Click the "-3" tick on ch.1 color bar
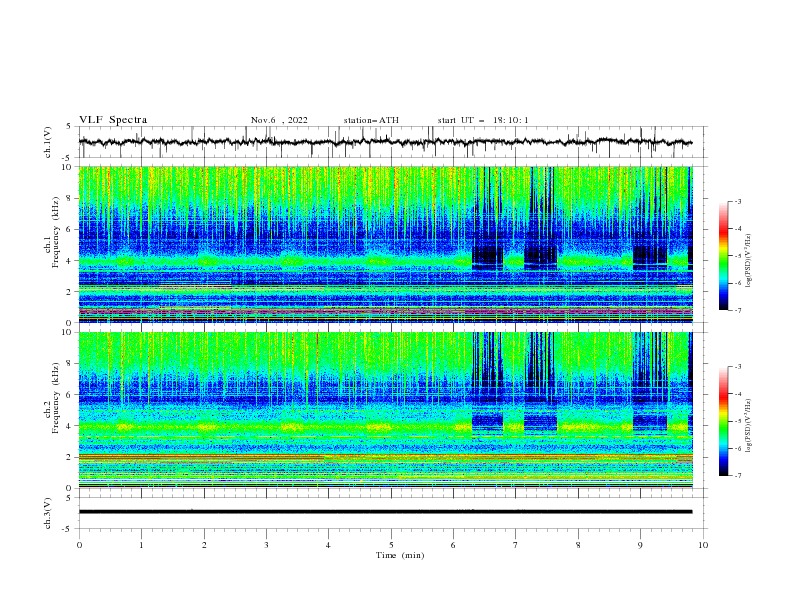Image resolution: width=792 pixels, height=612 pixels. point(737,201)
